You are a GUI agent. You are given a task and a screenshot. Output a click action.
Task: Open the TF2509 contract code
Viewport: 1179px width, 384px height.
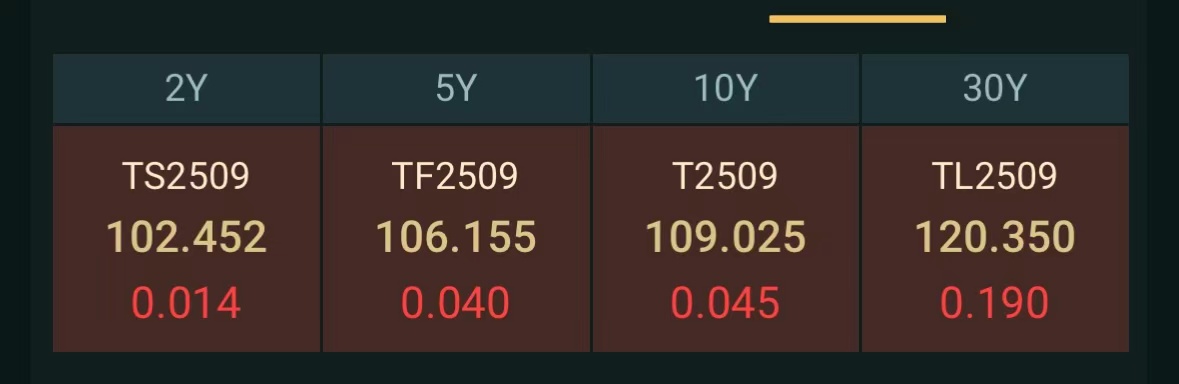coord(456,176)
